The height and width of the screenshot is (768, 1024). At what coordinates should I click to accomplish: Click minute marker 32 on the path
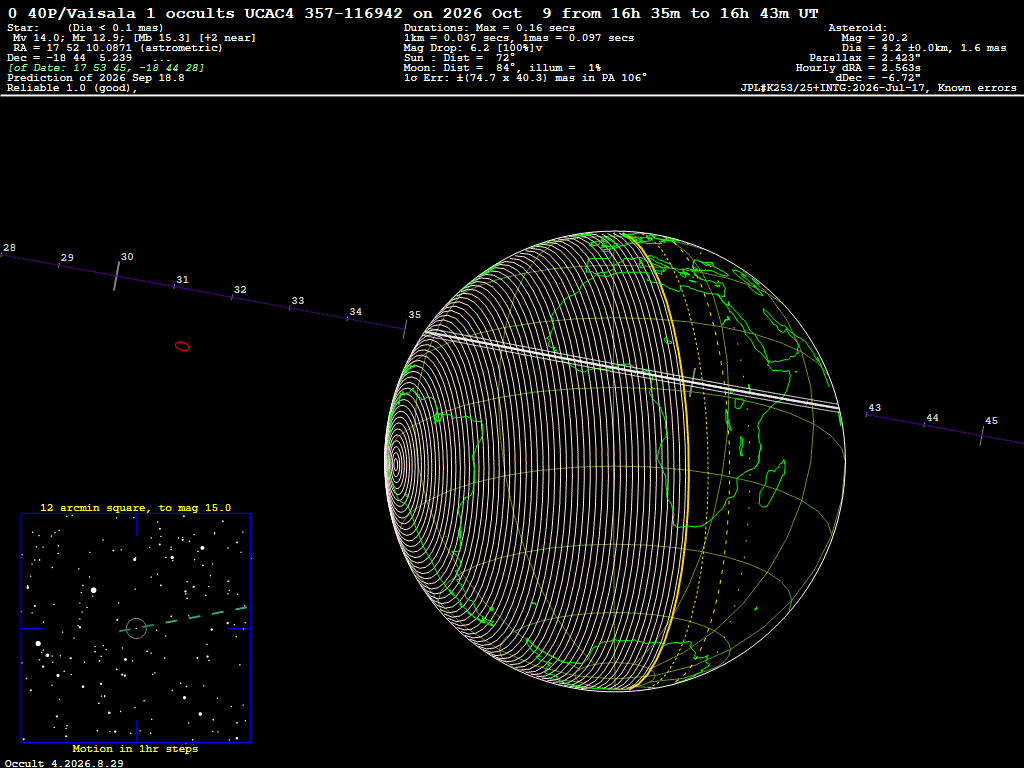click(x=240, y=289)
